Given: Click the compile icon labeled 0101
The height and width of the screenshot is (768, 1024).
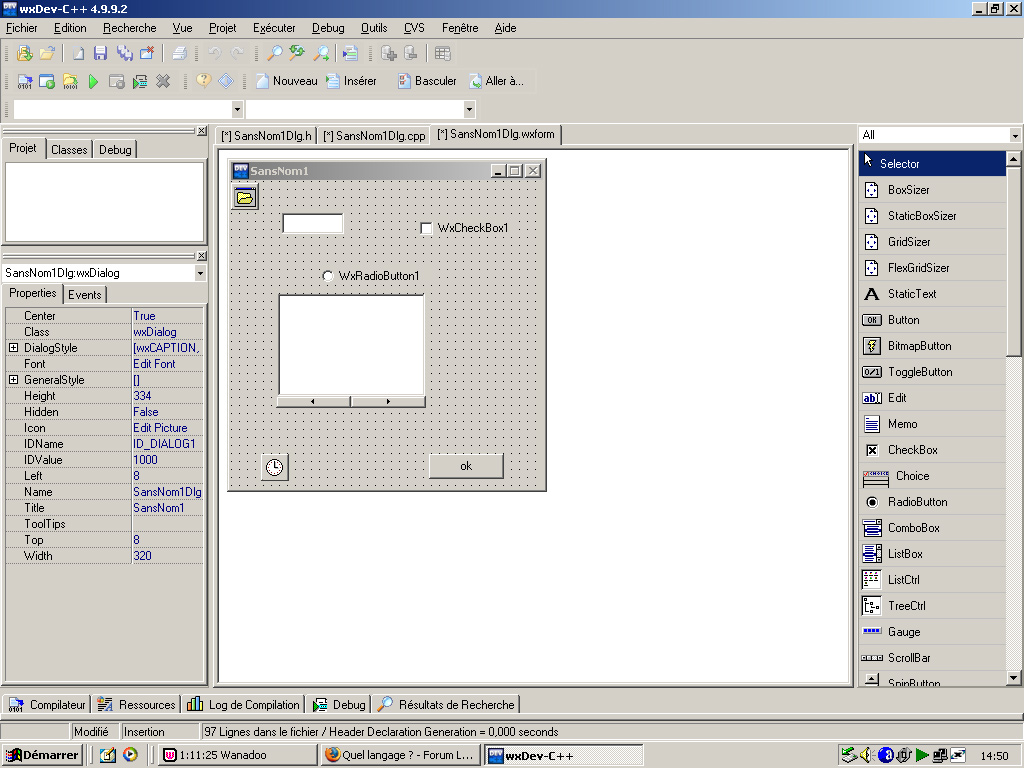Looking at the screenshot, I should tap(25, 81).
